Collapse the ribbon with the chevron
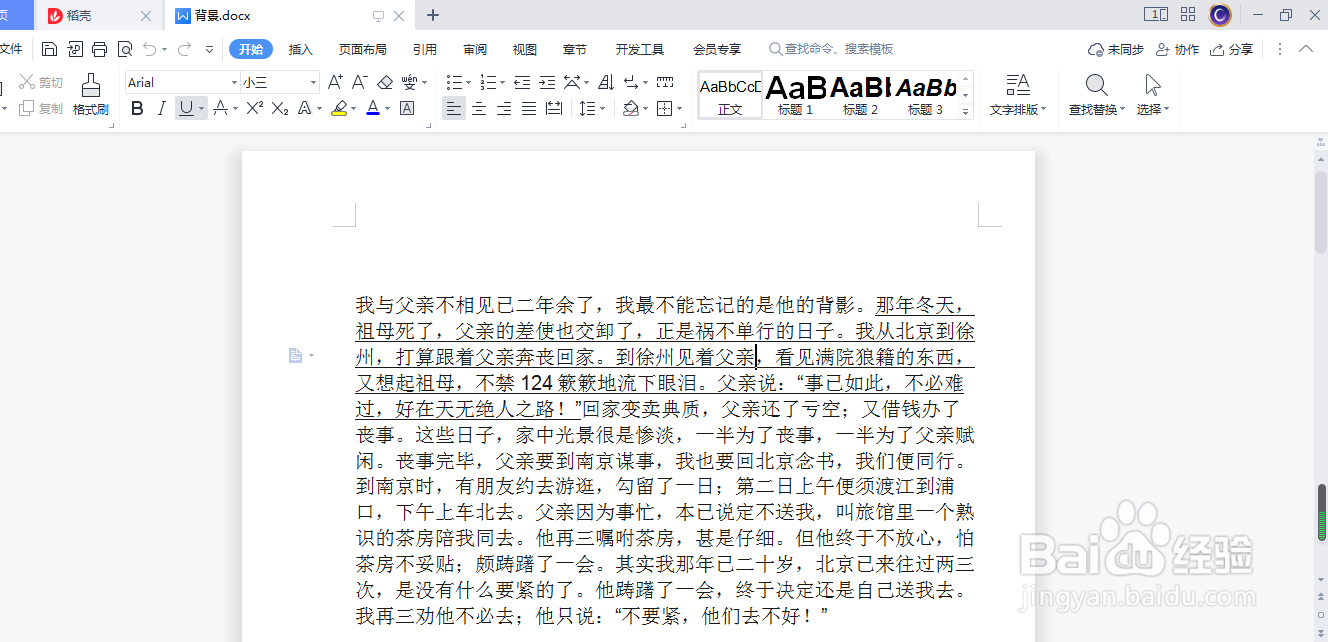The width and height of the screenshot is (1328, 642). point(1306,49)
